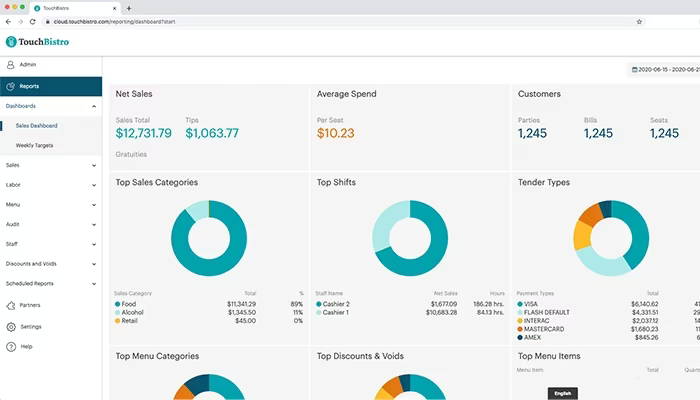700x400 pixels.
Task: Expand the Scheduled Reports section
Action: (94, 283)
